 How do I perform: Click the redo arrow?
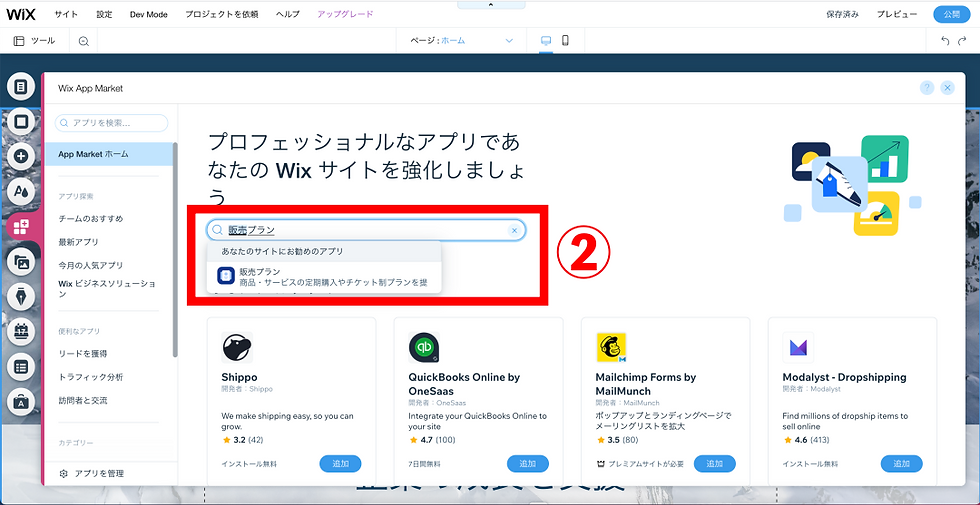click(x=962, y=41)
